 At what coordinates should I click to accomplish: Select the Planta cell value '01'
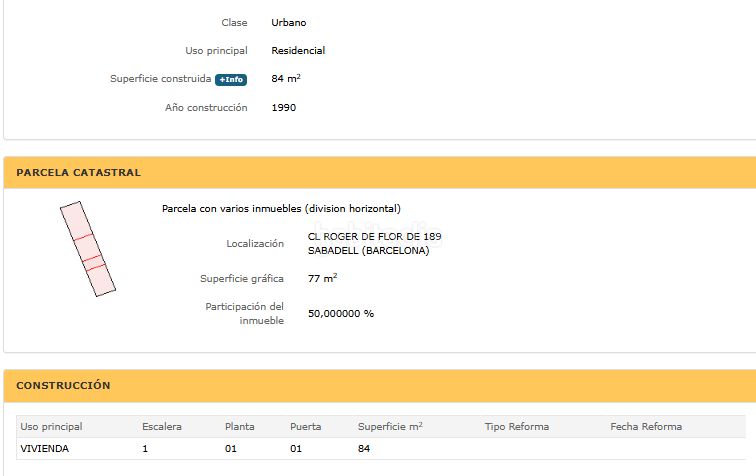coord(231,449)
